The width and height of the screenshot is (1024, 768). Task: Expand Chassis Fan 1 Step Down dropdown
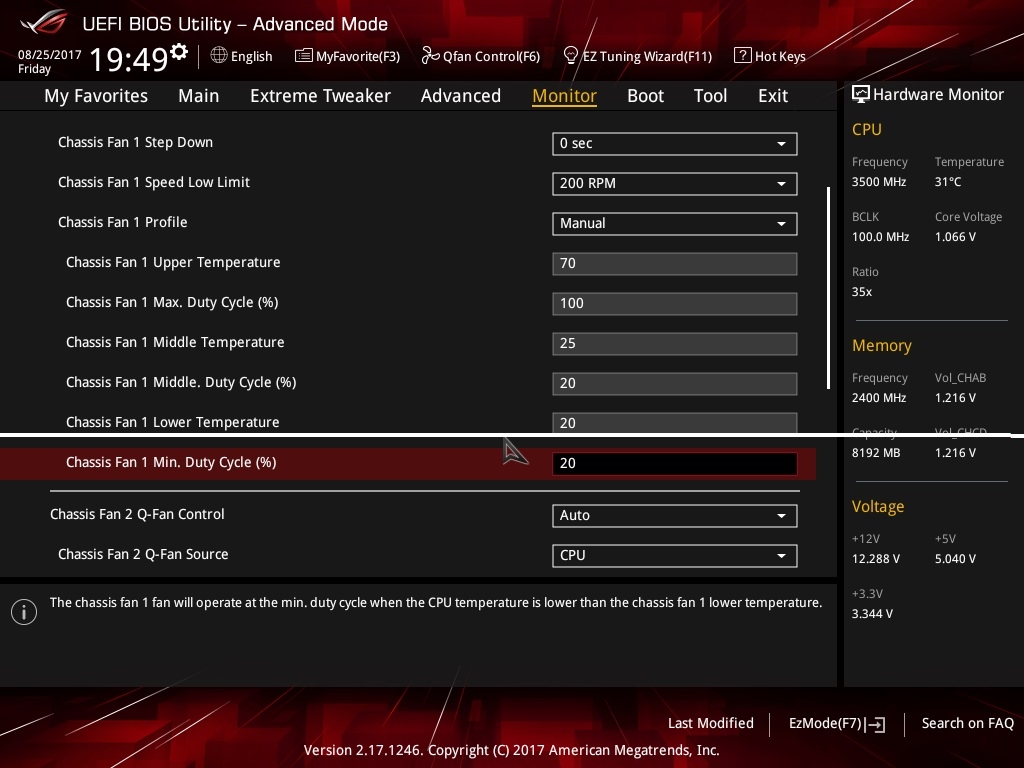674,143
